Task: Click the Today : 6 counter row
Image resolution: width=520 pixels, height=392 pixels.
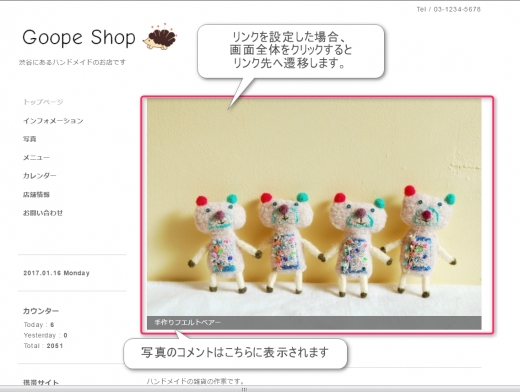Action: (39, 325)
